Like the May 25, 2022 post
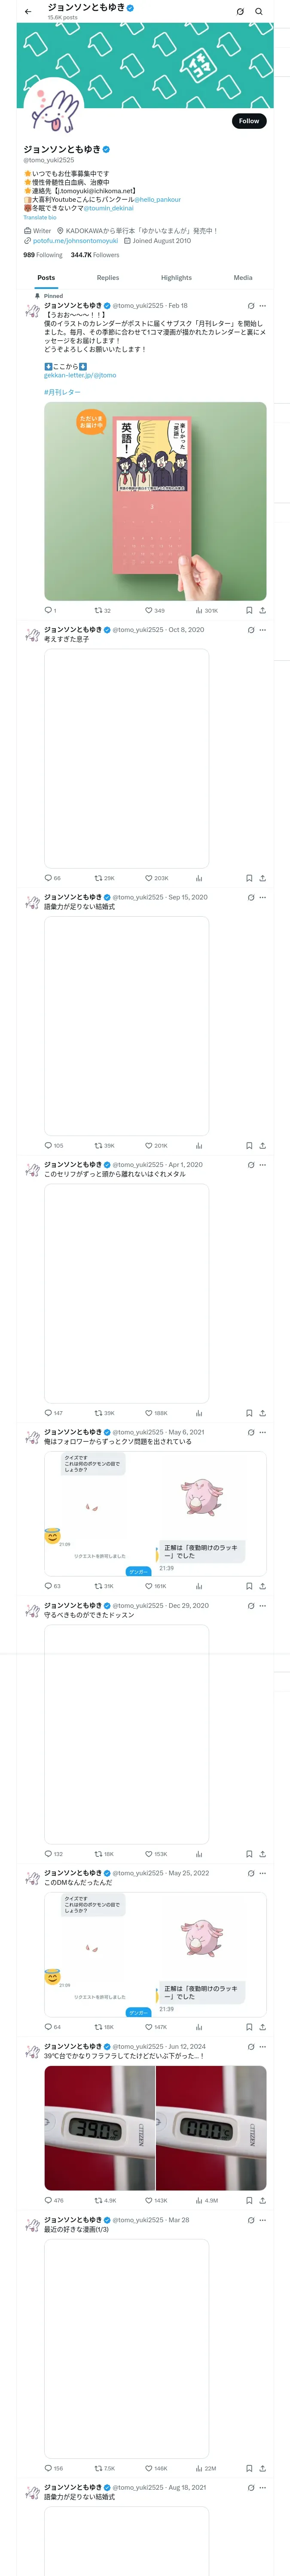The width and height of the screenshot is (290, 2576). pos(149,2027)
